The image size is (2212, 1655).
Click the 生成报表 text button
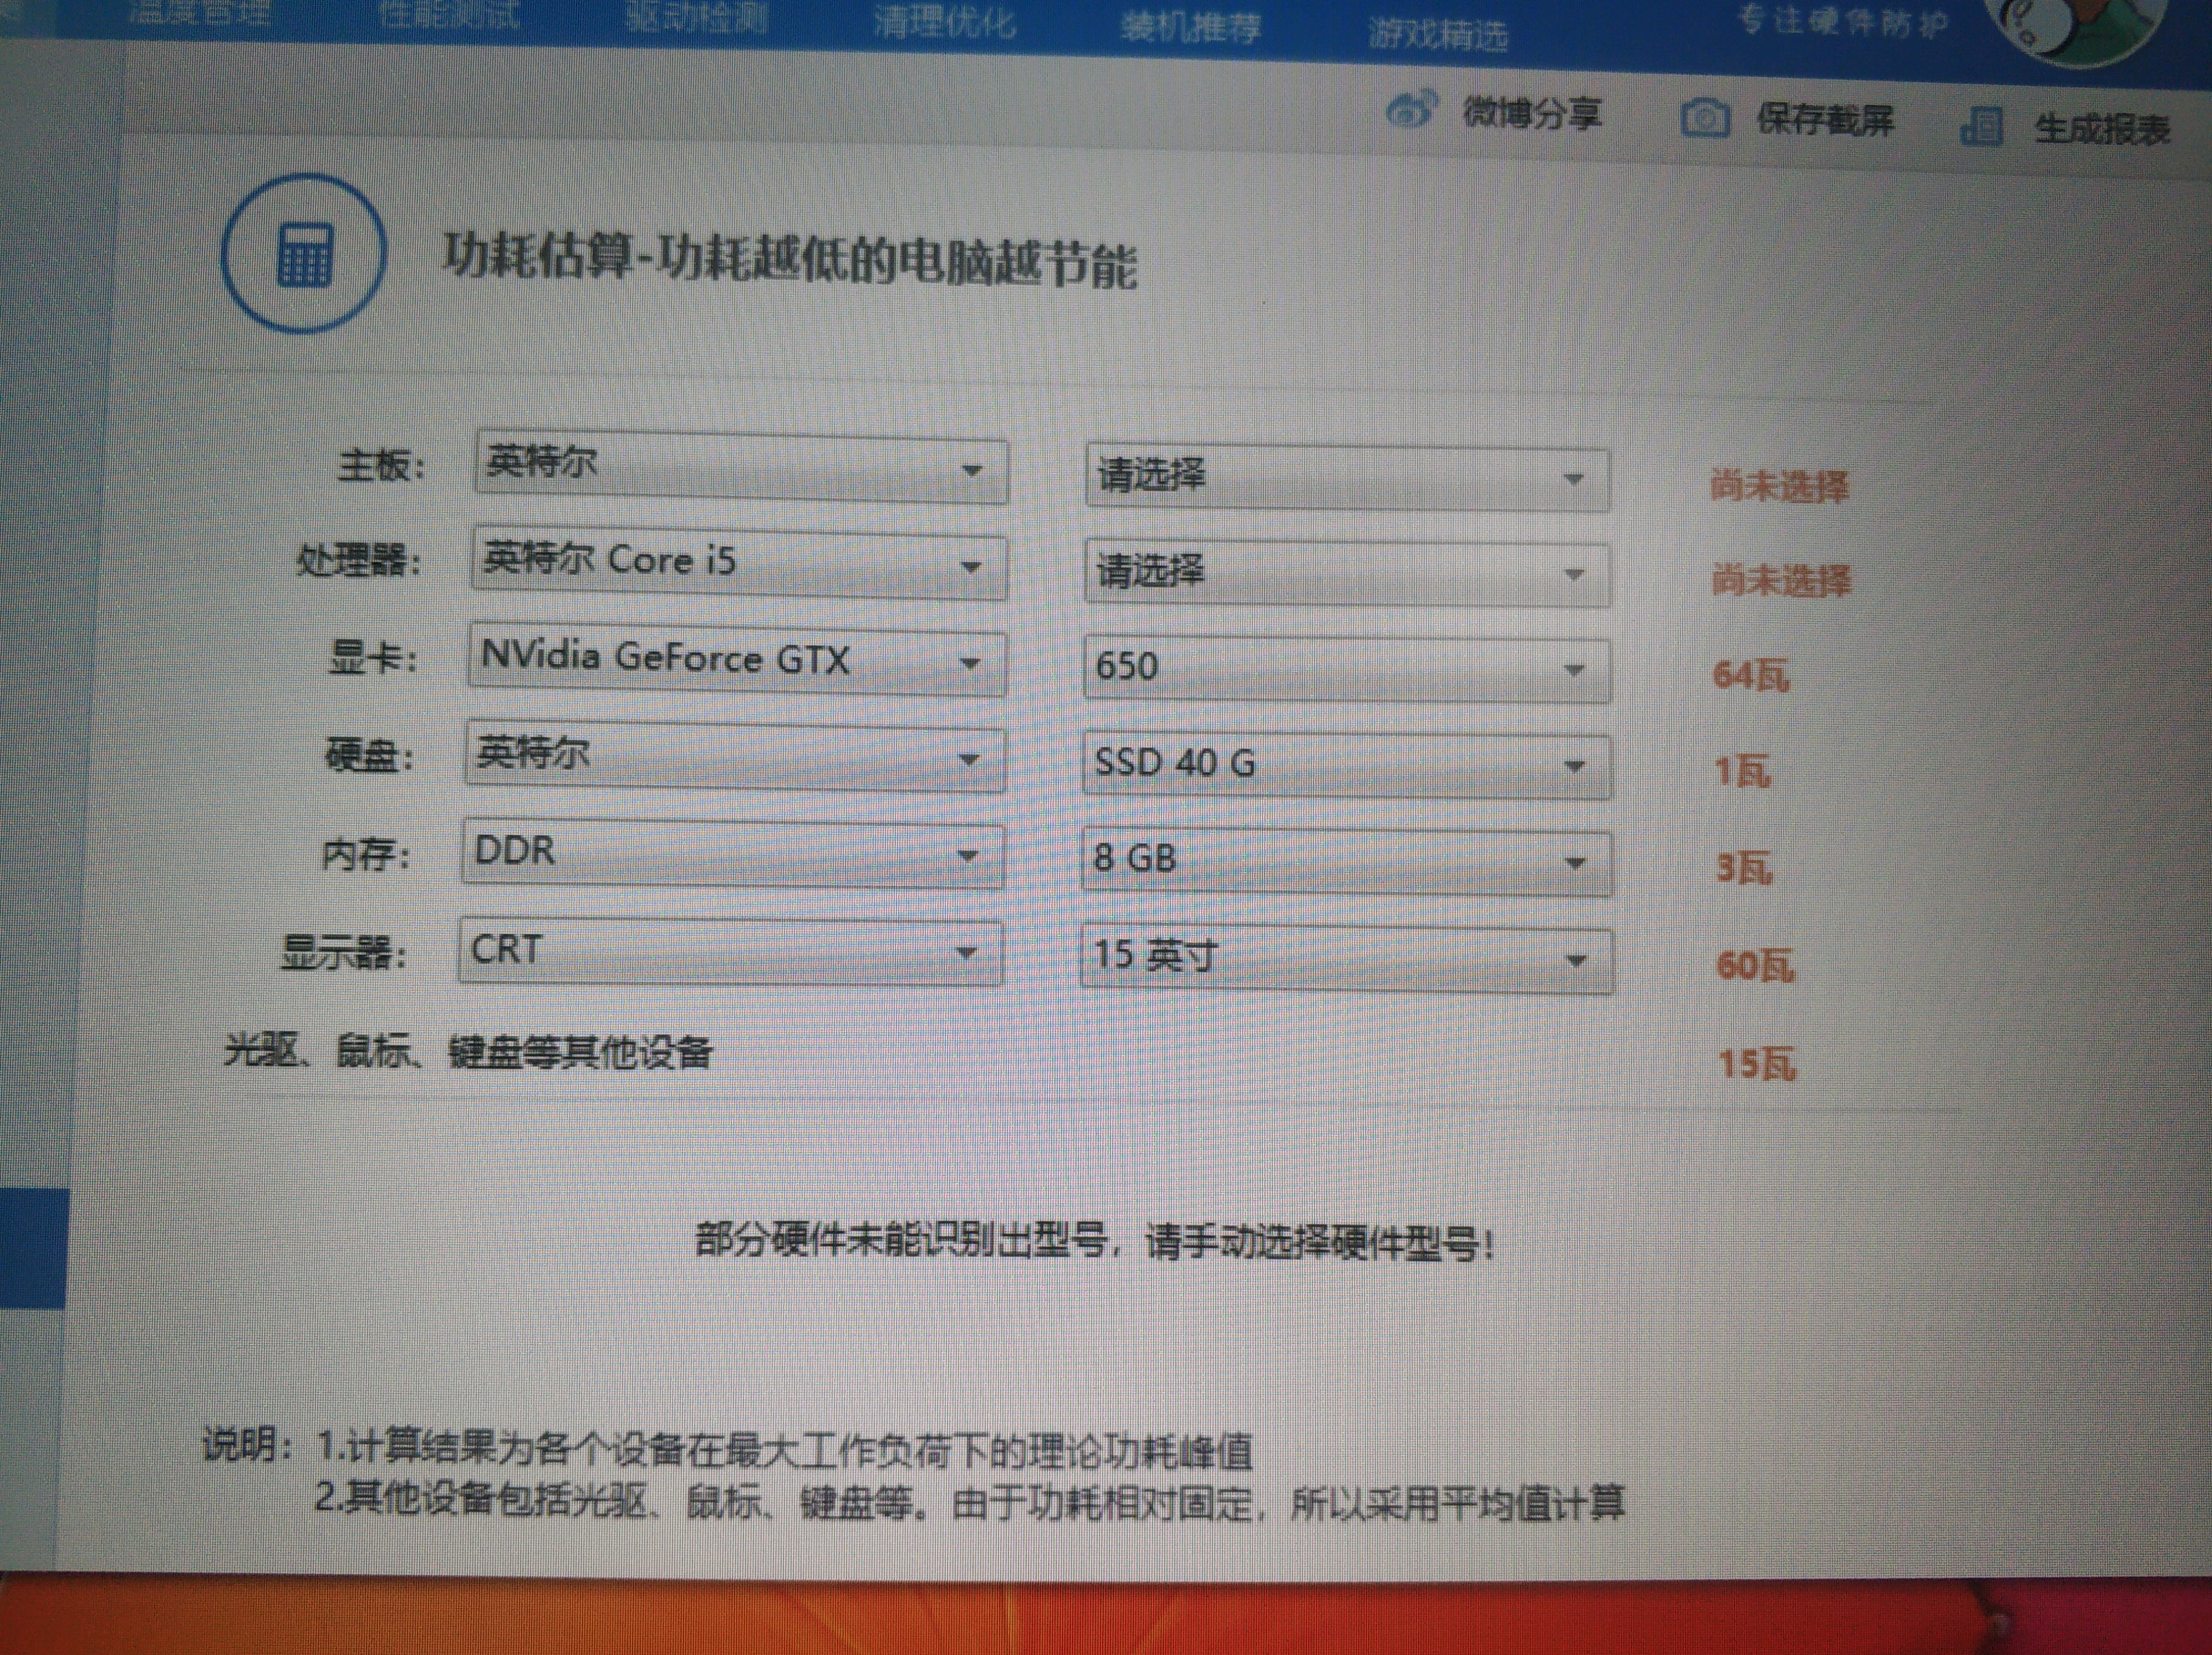(2102, 129)
